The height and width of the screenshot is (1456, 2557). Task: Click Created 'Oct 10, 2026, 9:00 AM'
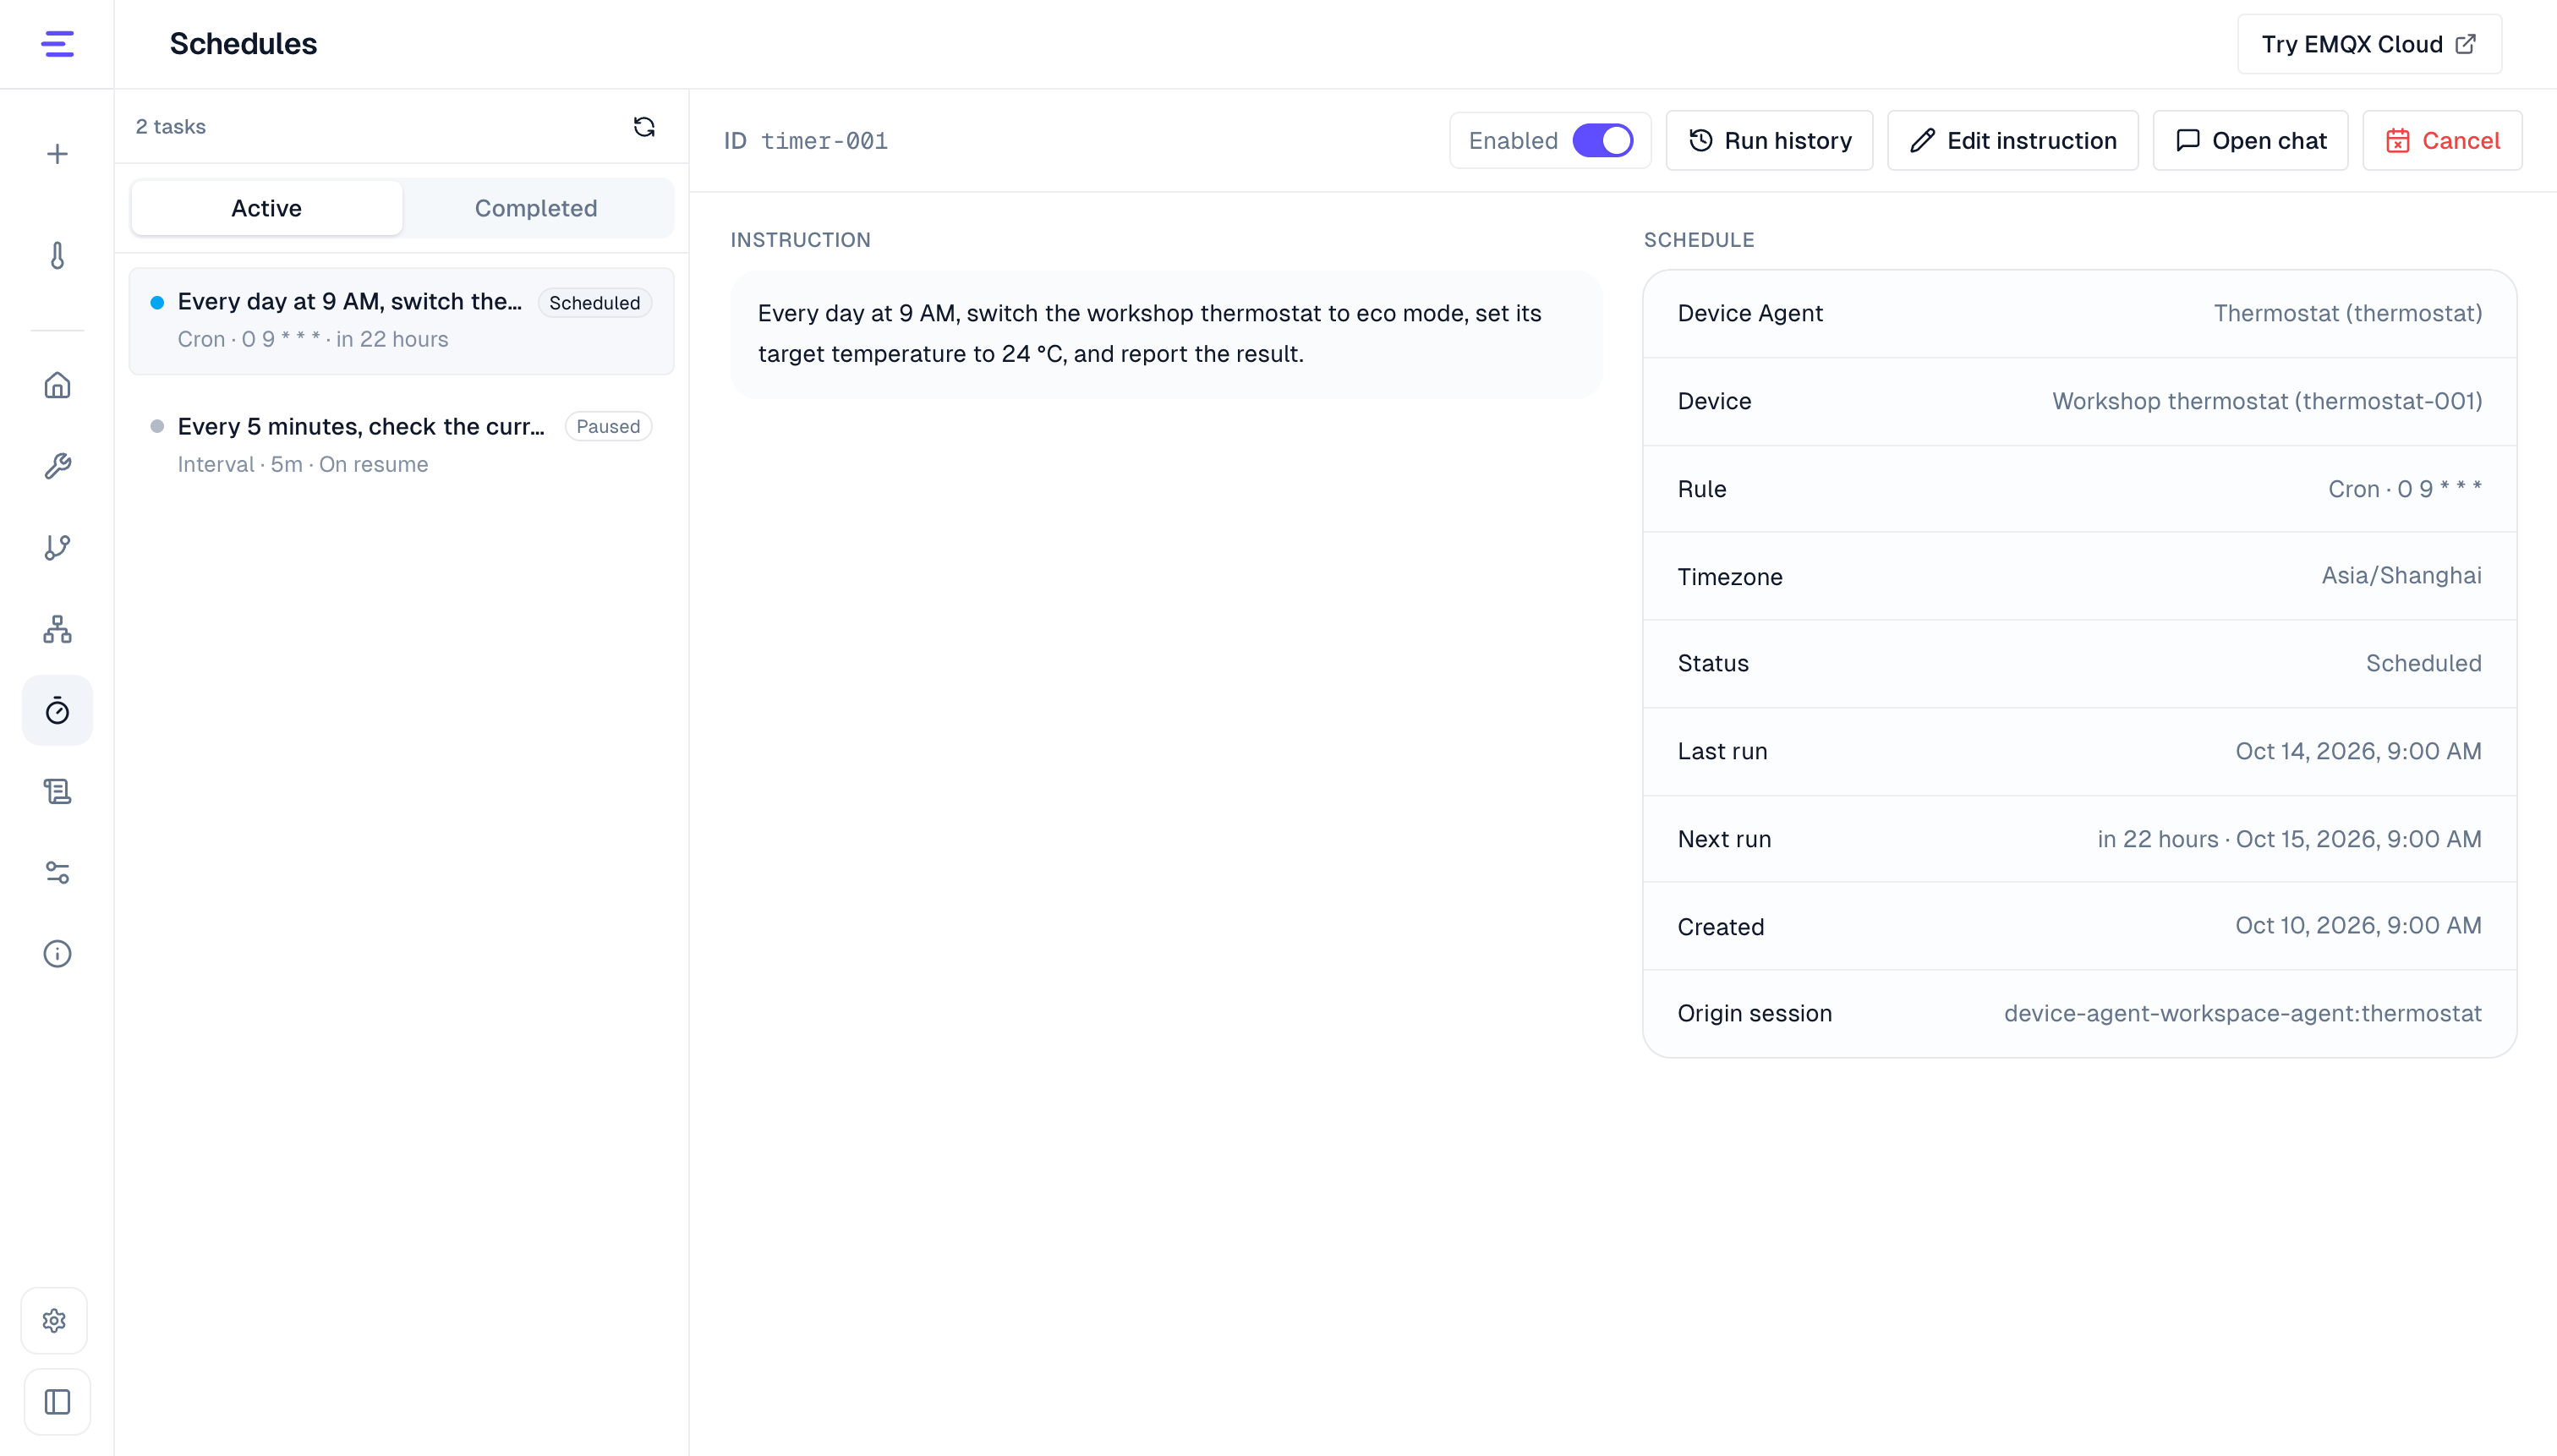2358,926
